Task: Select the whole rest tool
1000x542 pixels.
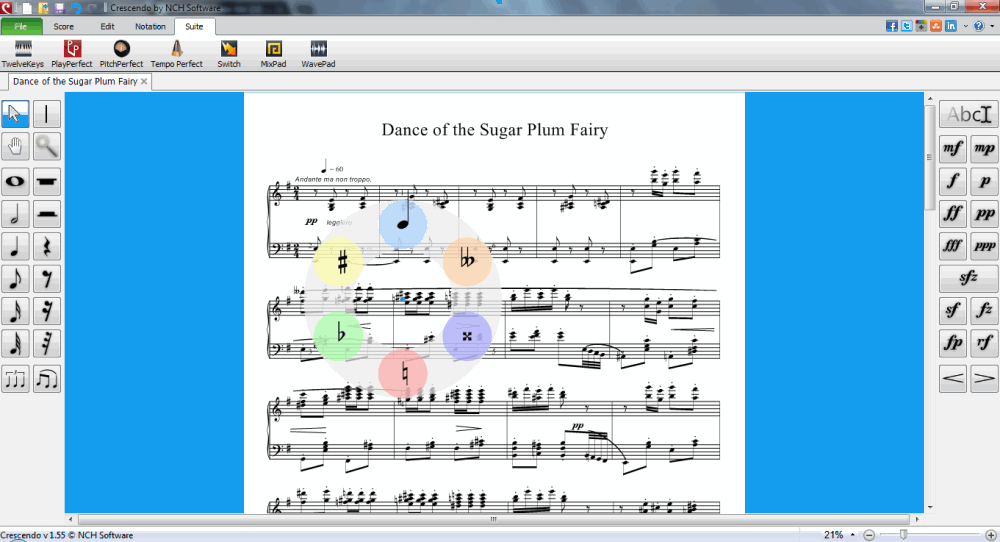Action: pyautogui.click(x=47, y=182)
